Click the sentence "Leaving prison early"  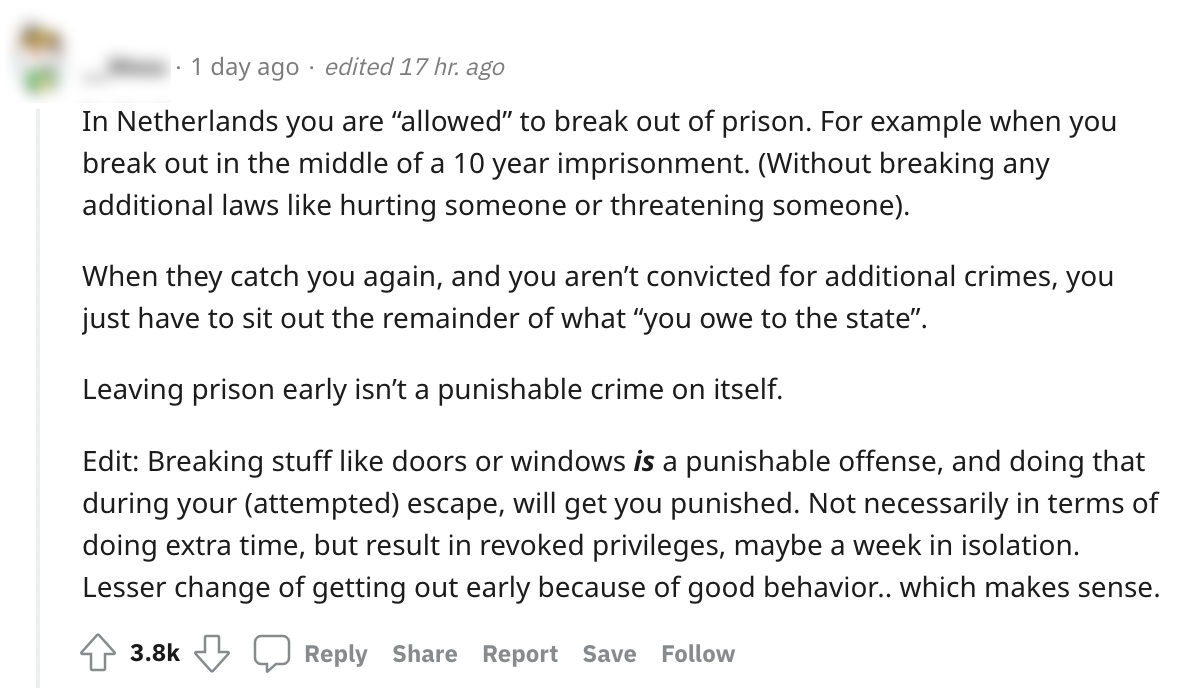coord(432,389)
